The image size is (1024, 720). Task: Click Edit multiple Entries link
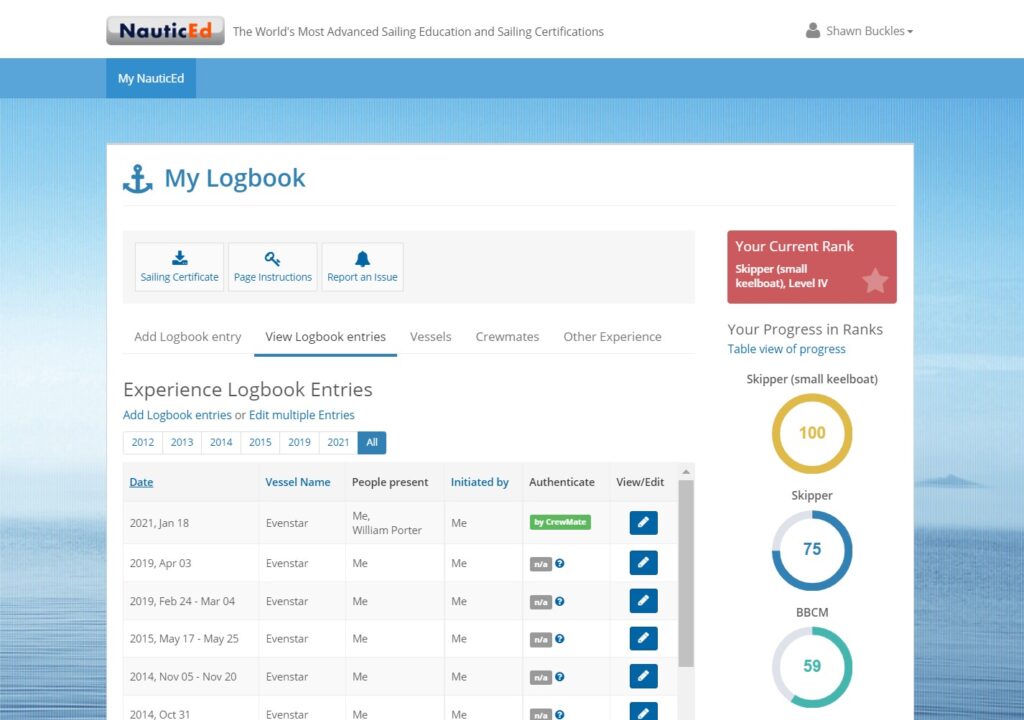click(301, 414)
